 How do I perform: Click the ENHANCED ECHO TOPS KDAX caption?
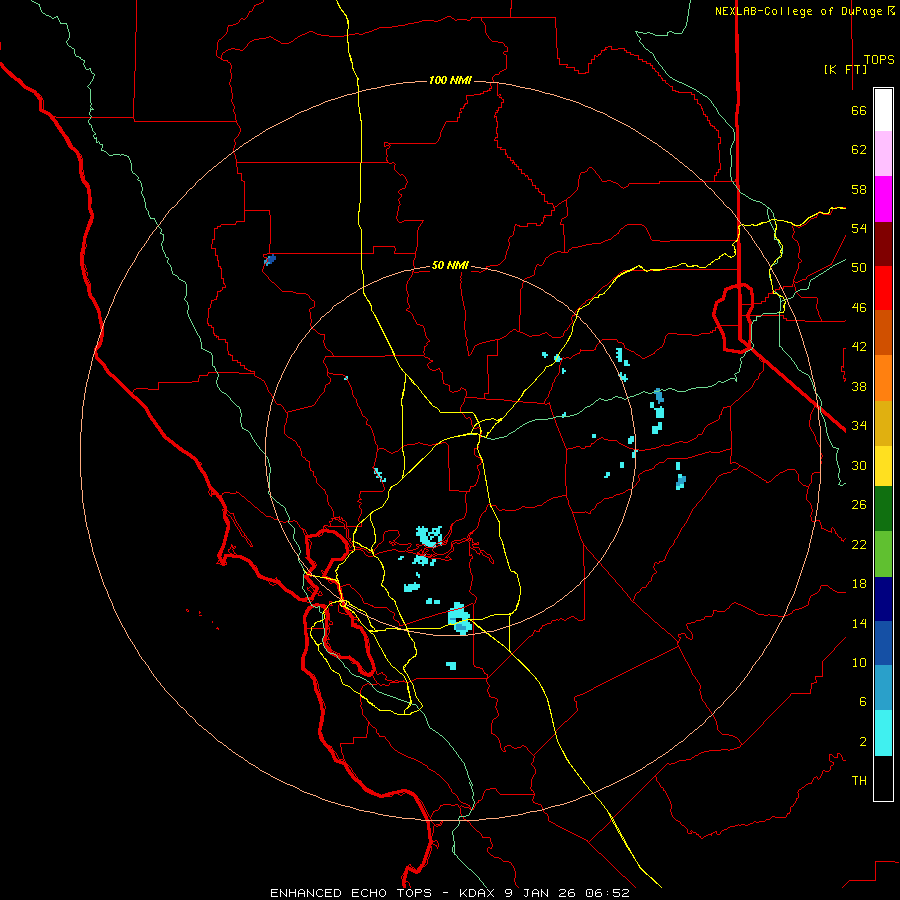[x=450, y=893]
